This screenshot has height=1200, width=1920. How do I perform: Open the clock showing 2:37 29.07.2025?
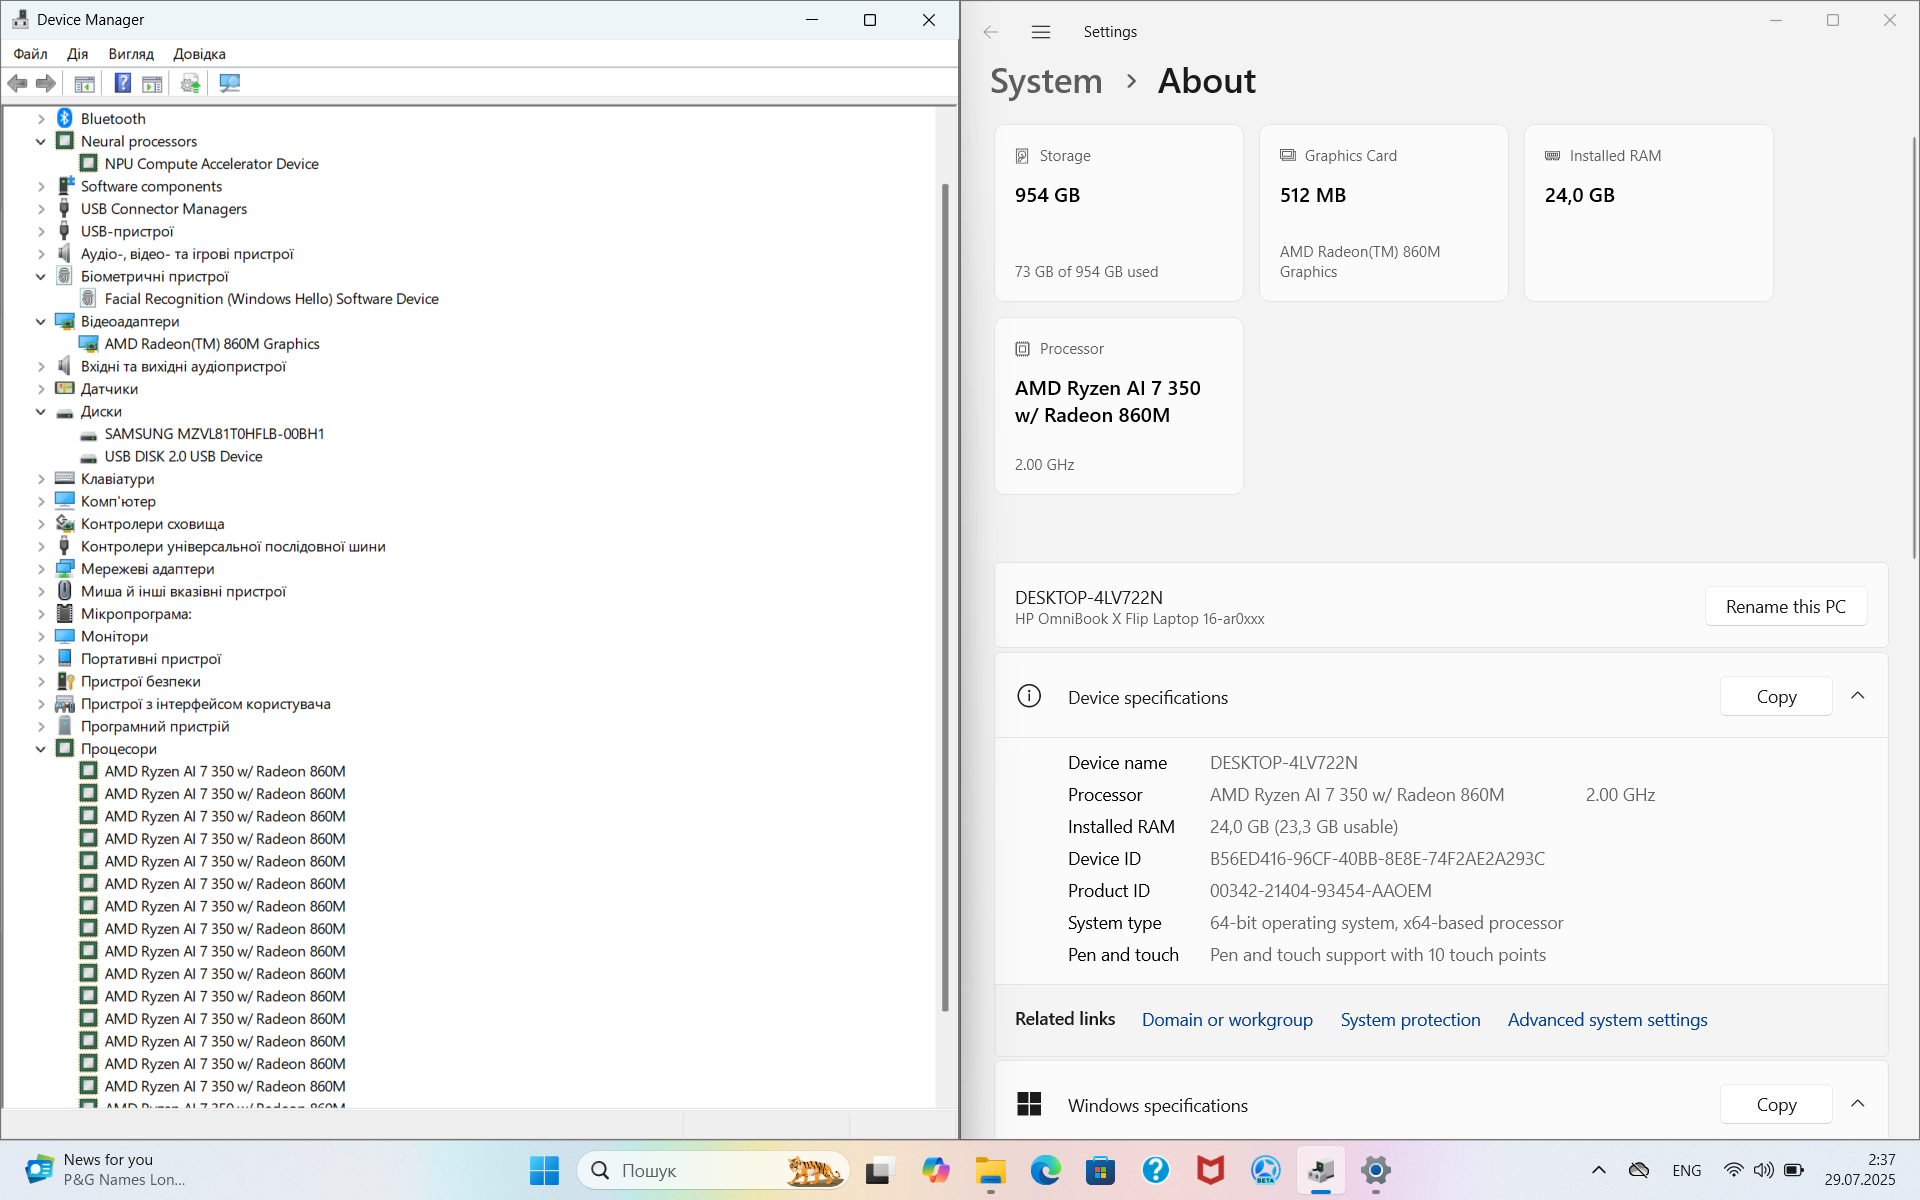click(x=1860, y=1170)
